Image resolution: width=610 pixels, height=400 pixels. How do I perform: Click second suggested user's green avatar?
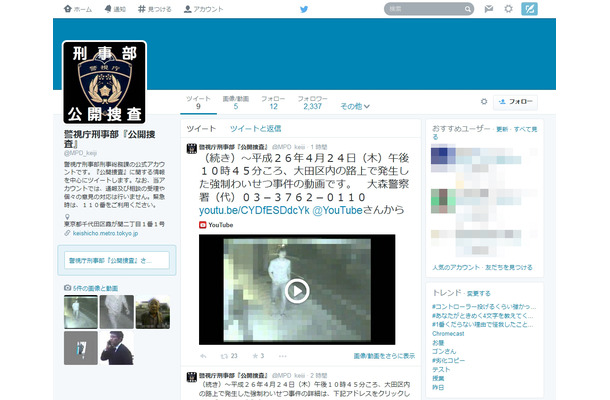point(443,201)
